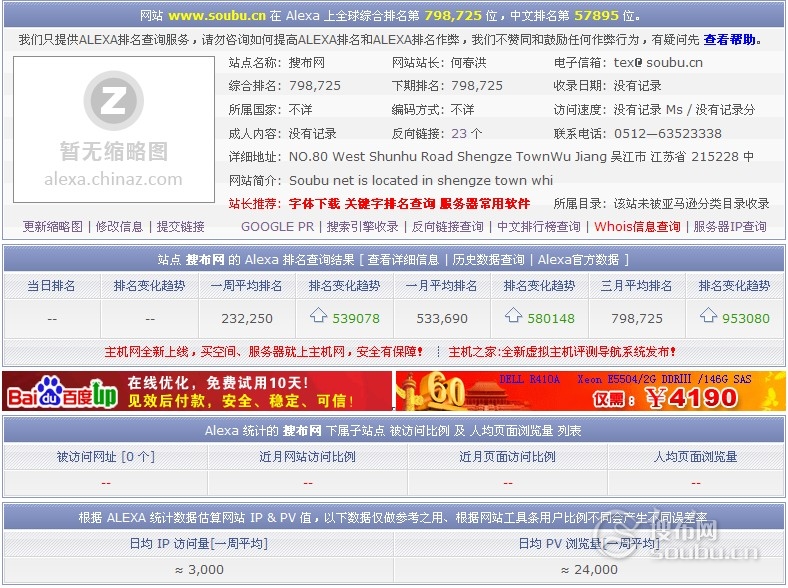Click the up arrow icon beside 953080

(x=708, y=316)
